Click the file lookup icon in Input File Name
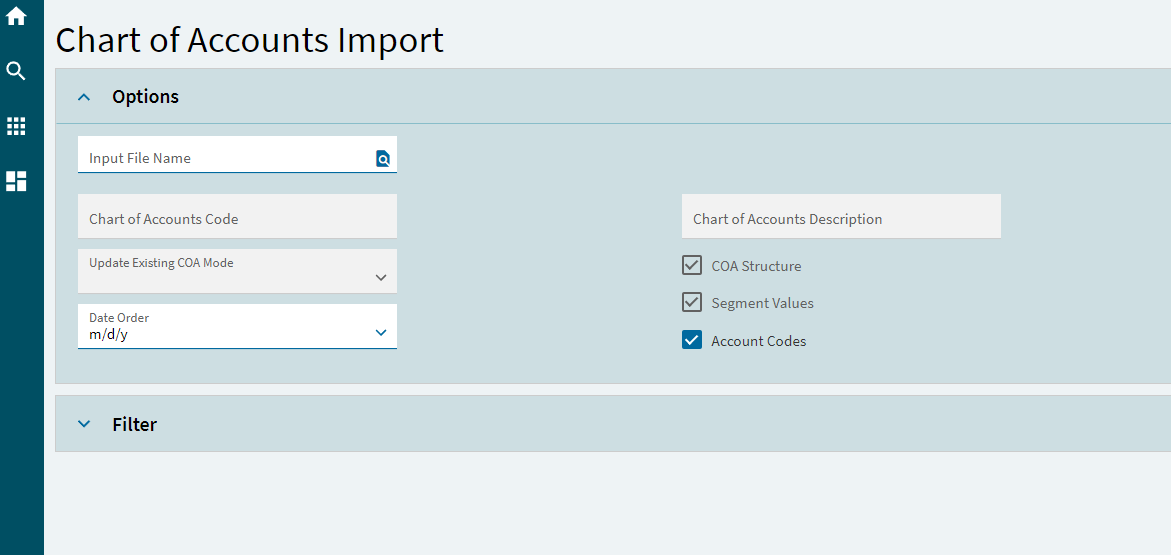Viewport: 1171px width, 555px height. coord(382,158)
